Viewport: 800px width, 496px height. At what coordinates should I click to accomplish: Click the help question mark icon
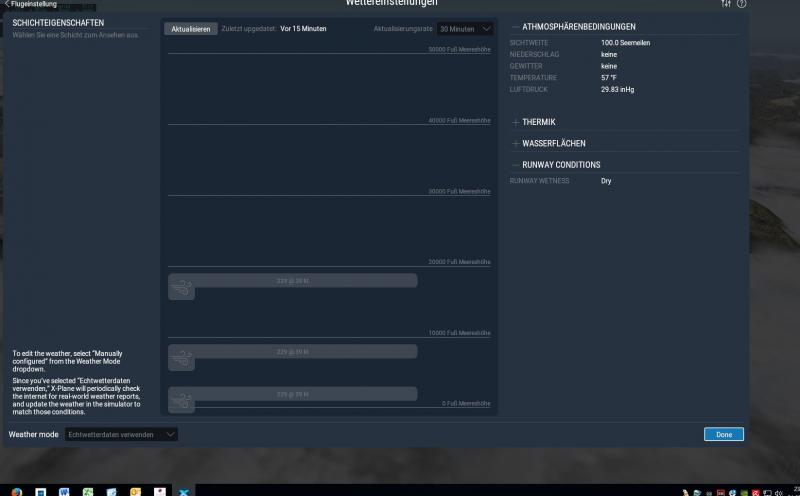(x=741, y=4)
